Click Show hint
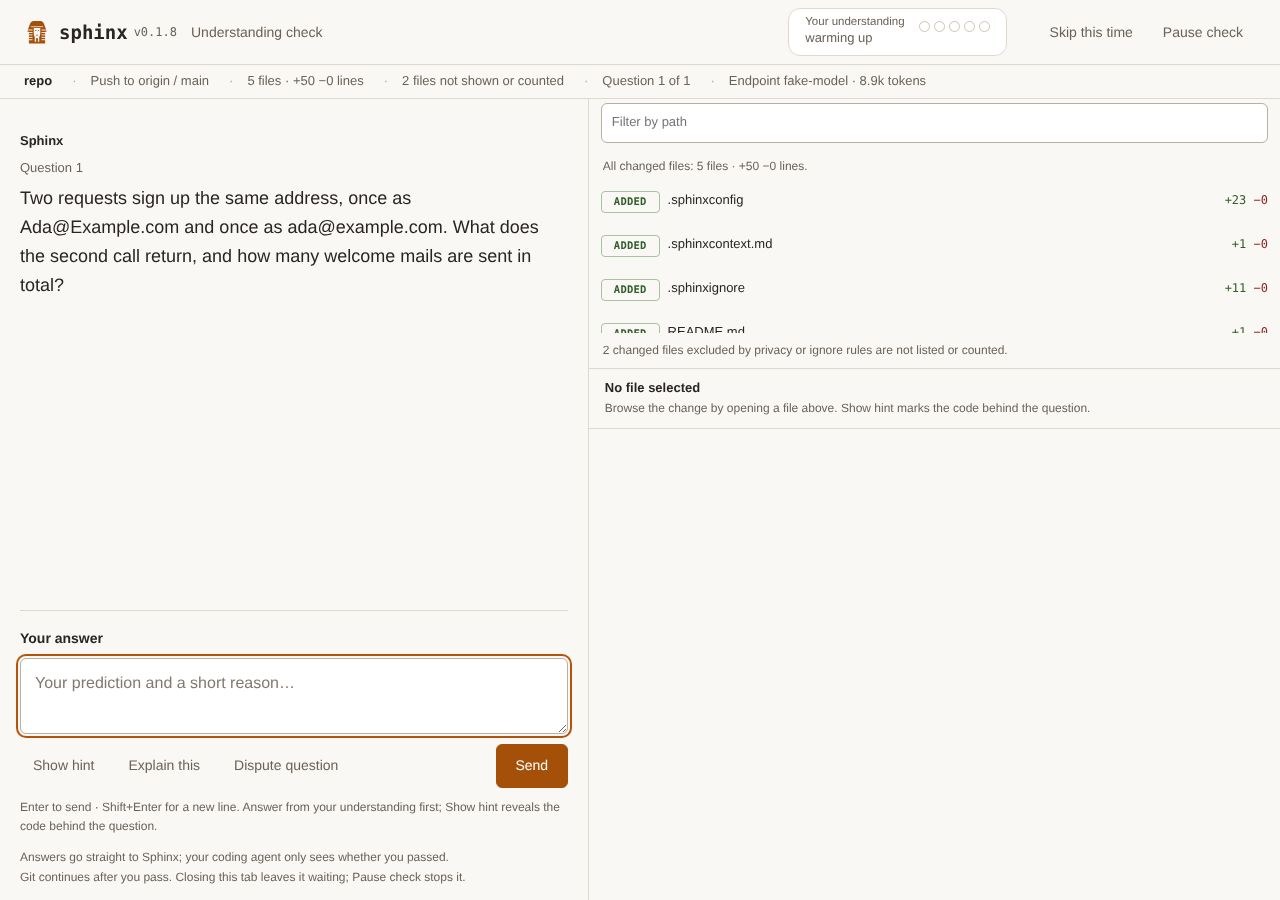 point(64,765)
